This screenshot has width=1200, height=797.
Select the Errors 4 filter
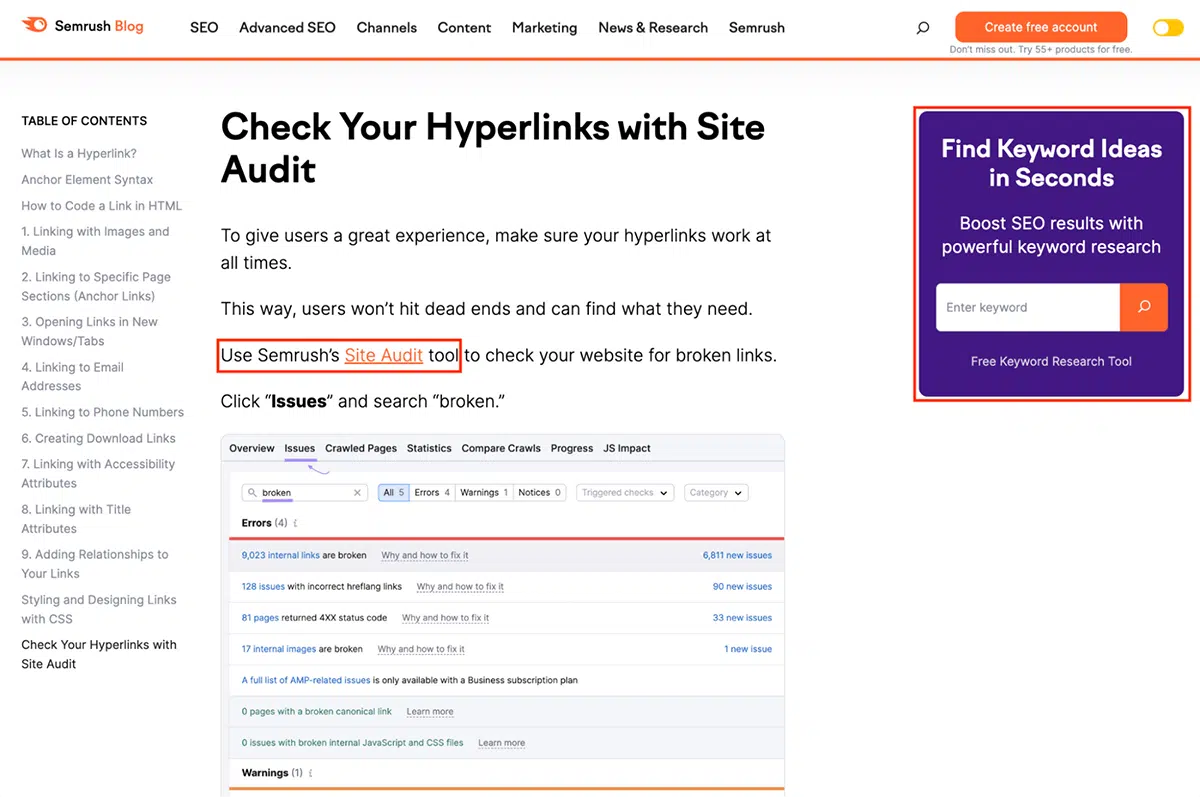[x=432, y=492]
